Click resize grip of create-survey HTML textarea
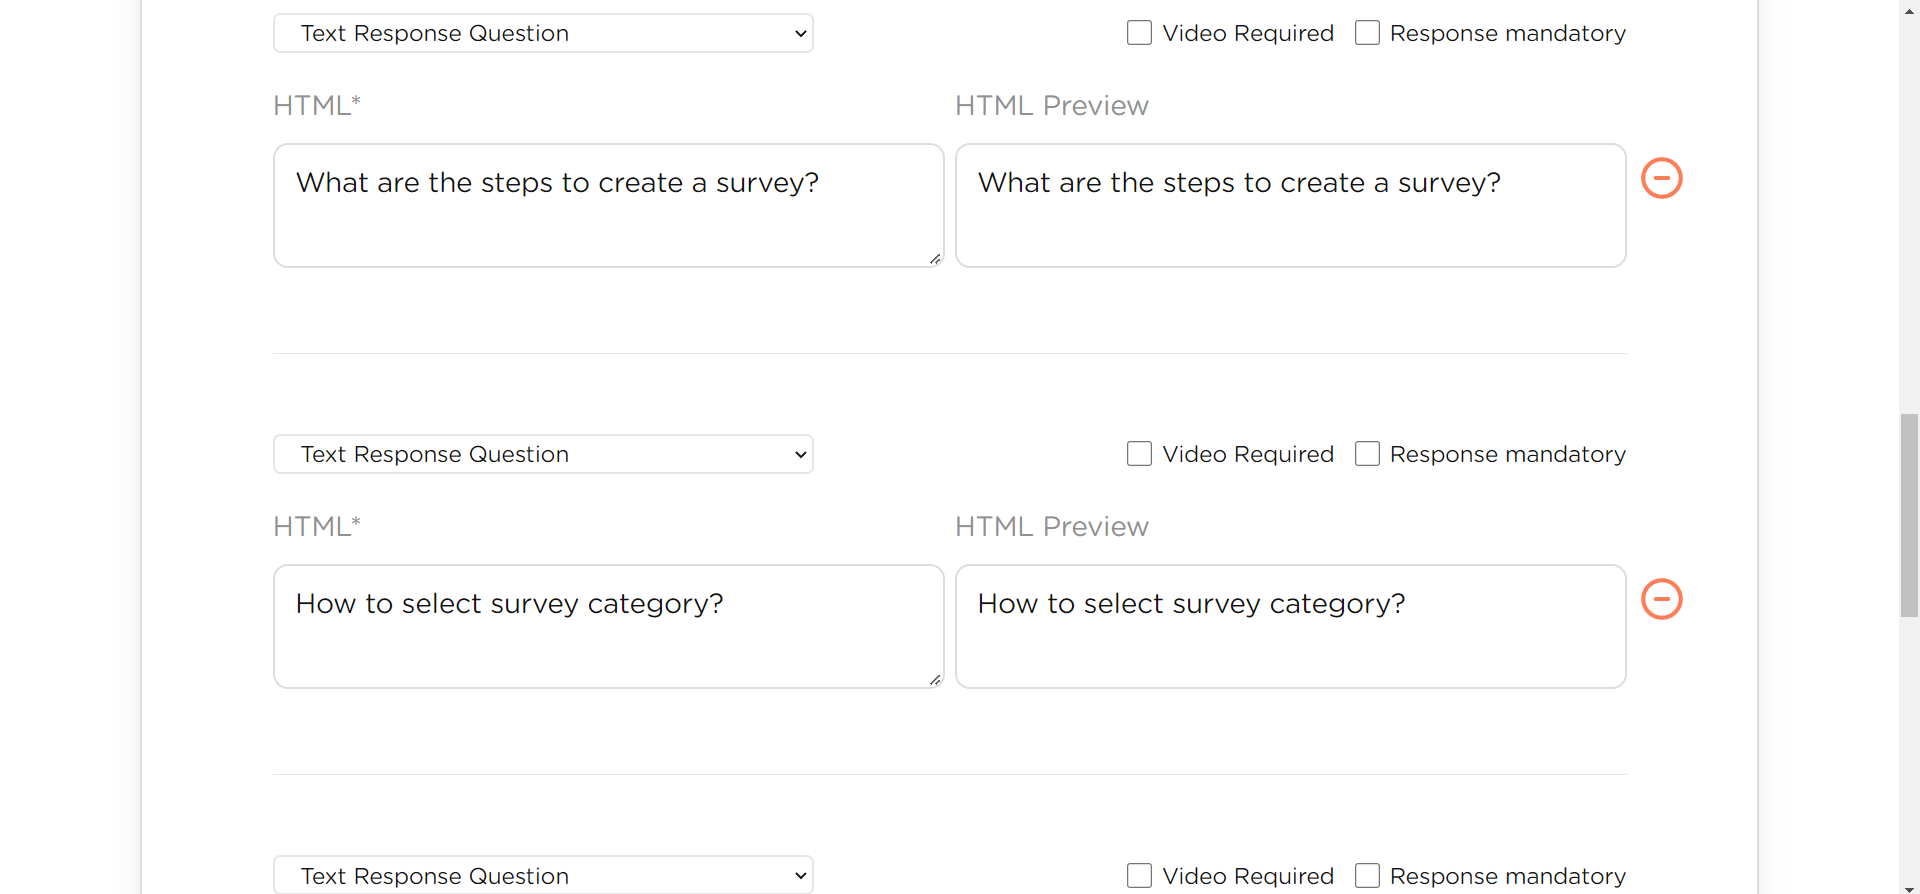 click(x=935, y=259)
